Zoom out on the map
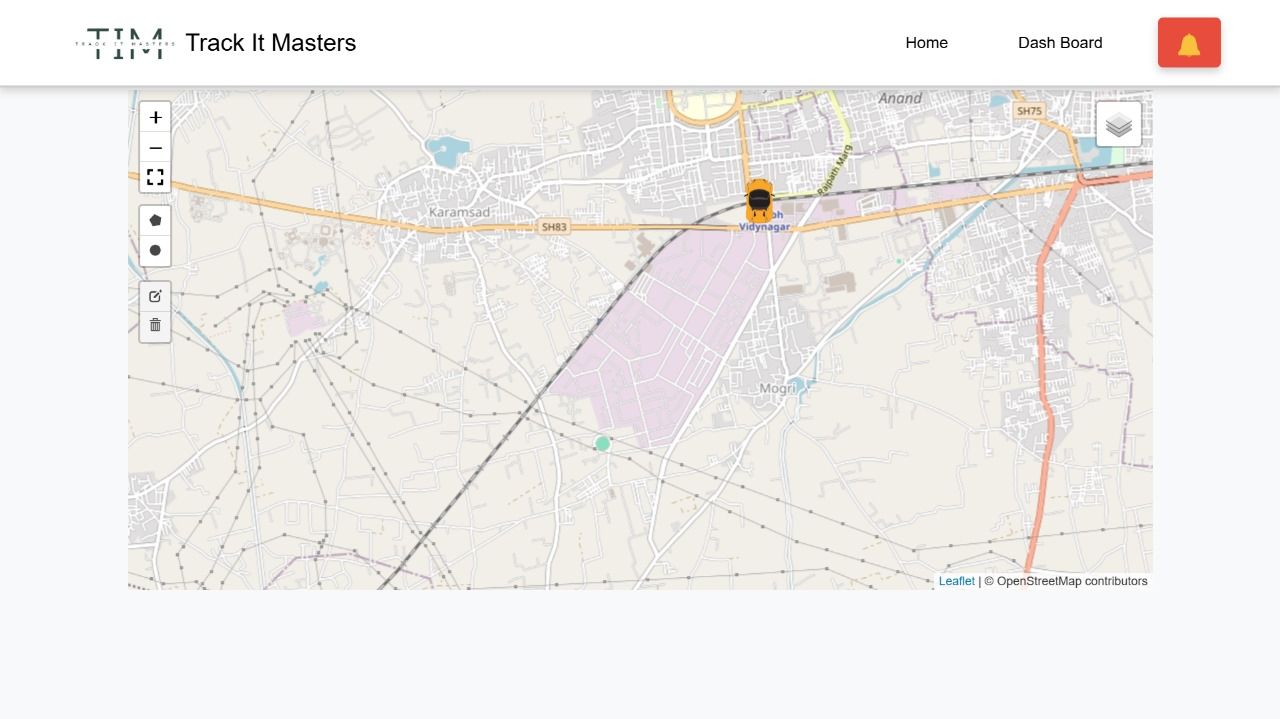This screenshot has width=1280, height=719. tap(155, 147)
